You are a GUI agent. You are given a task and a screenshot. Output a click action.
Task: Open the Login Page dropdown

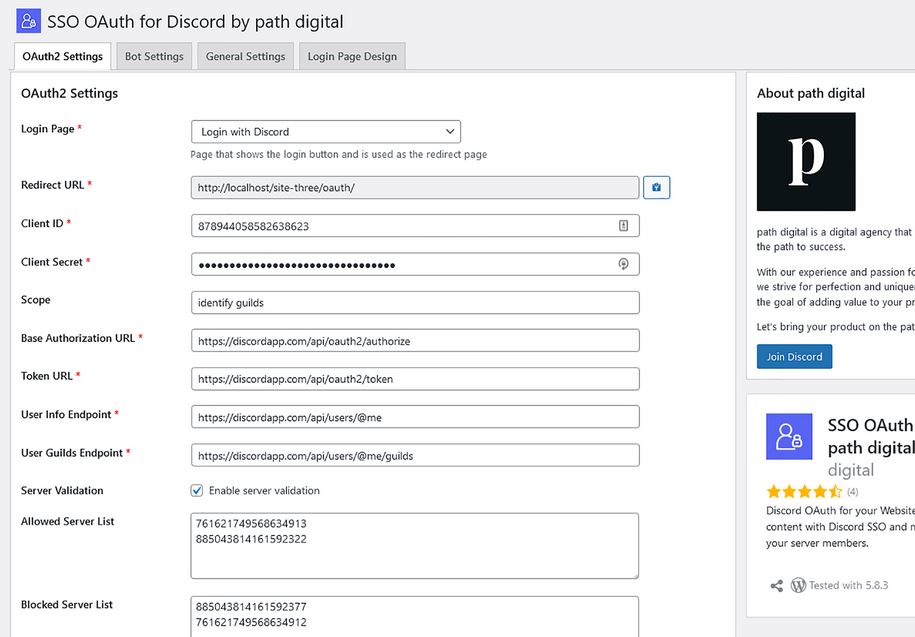pos(326,132)
